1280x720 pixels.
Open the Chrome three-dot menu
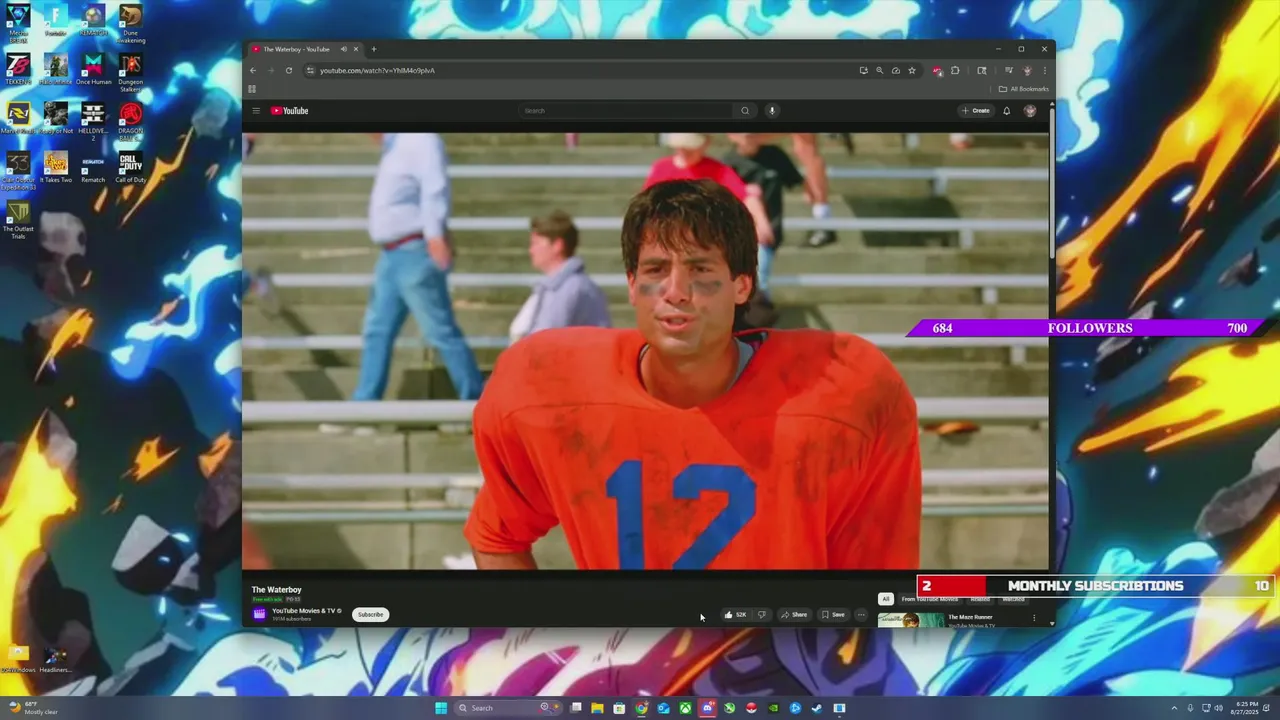(1044, 70)
